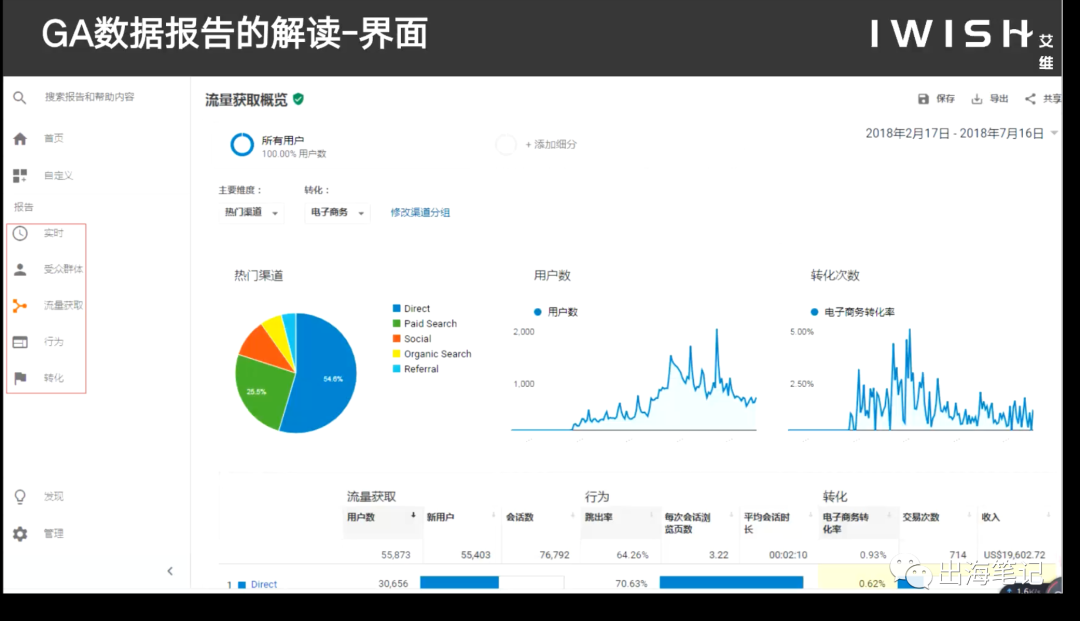Open the 电子商务 conversion dropdown
Image resolution: width=1080 pixels, height=621 pixels.
click(x=337, y=212)
